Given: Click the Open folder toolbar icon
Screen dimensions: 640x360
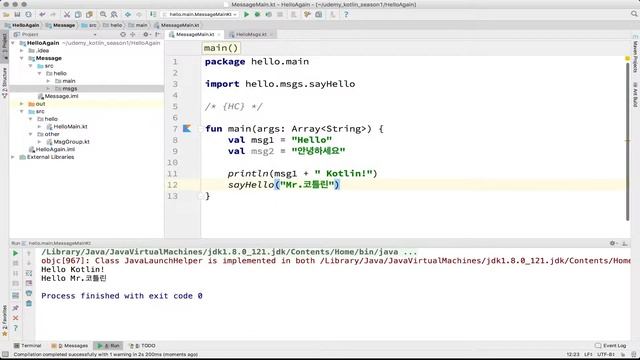Looking at the screenshot, I should click(x=6, y=14).
